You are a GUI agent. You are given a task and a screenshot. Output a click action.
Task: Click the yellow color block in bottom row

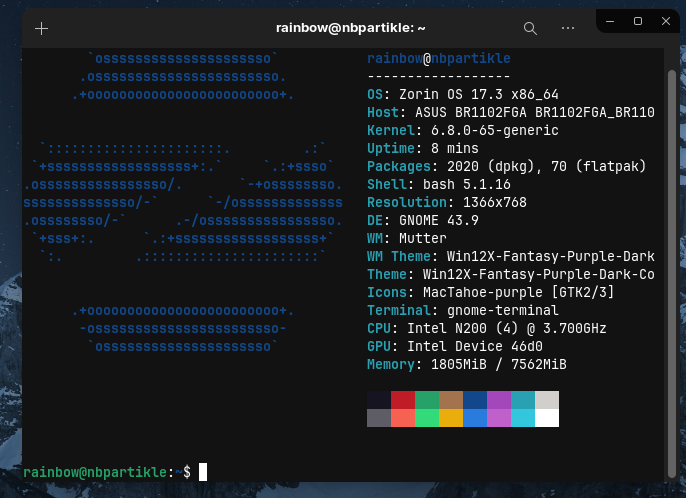451,418
